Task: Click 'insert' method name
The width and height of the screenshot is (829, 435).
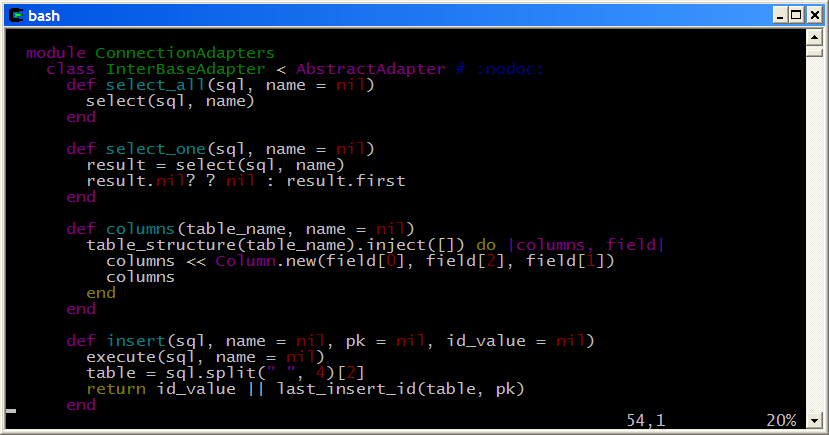Action: coord(136,341)
